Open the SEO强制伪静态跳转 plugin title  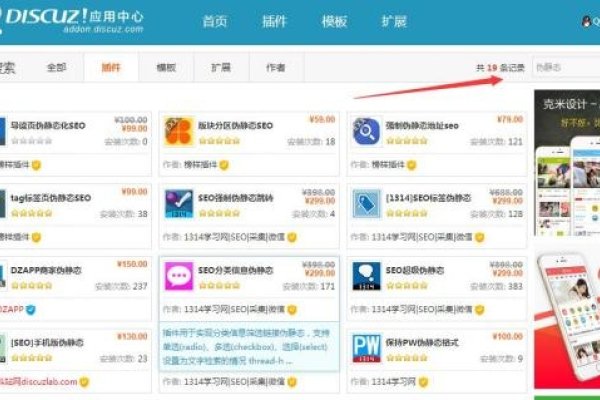coord(236,198)
